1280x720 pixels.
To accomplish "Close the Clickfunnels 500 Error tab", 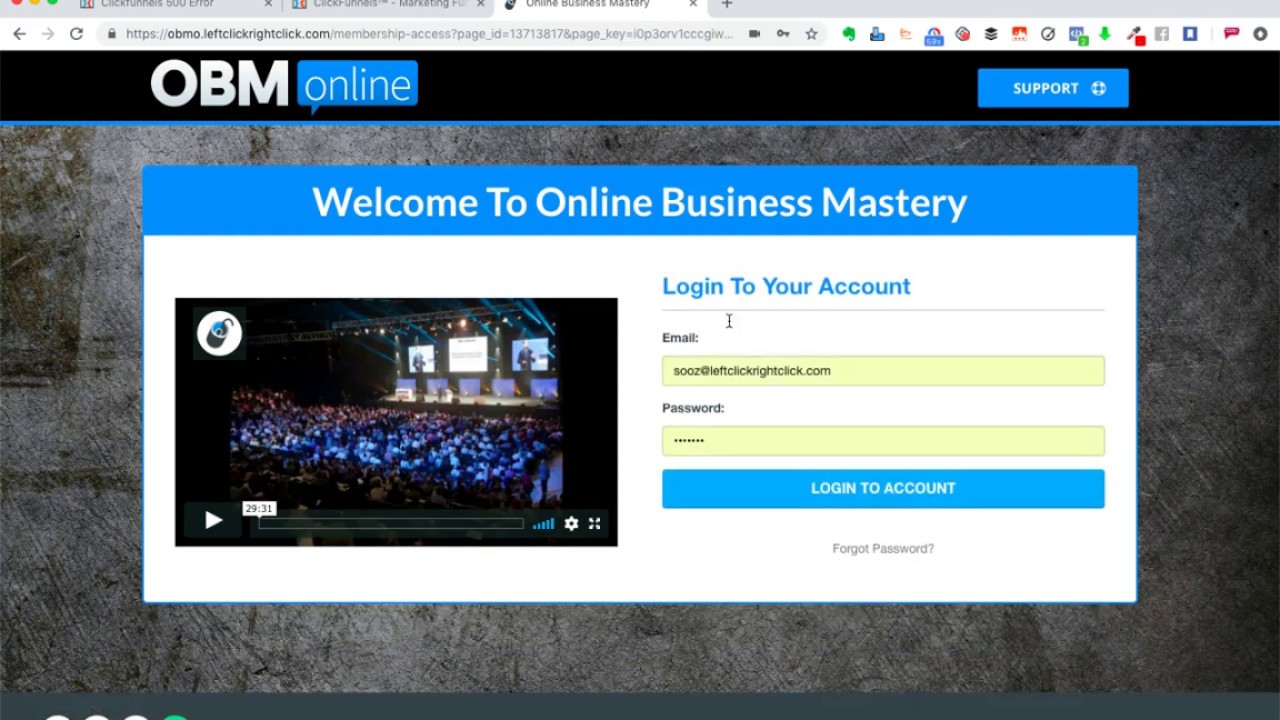I will tap(268, 4).
